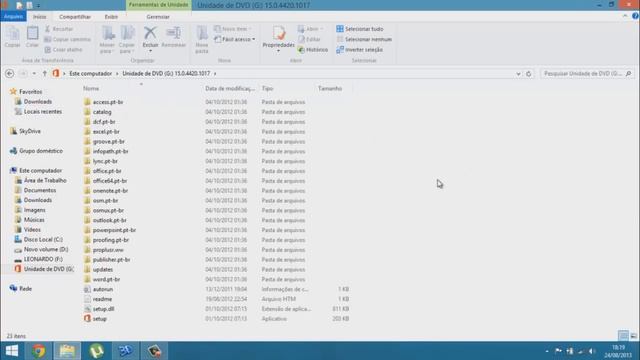
Task: Open the address bar history dropdown
Action: tap(518, 74)
